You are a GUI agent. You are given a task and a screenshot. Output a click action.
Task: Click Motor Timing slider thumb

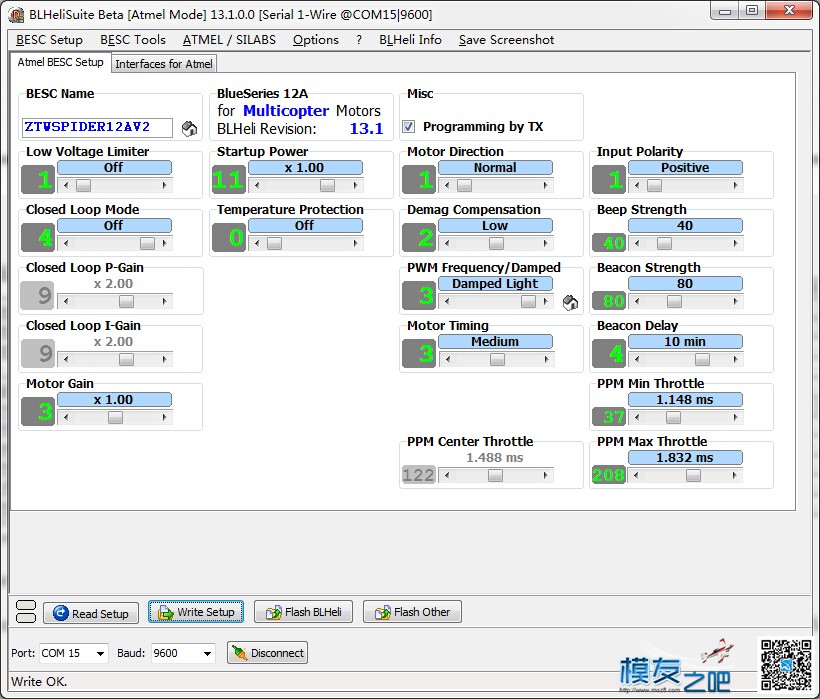[497, 360]
